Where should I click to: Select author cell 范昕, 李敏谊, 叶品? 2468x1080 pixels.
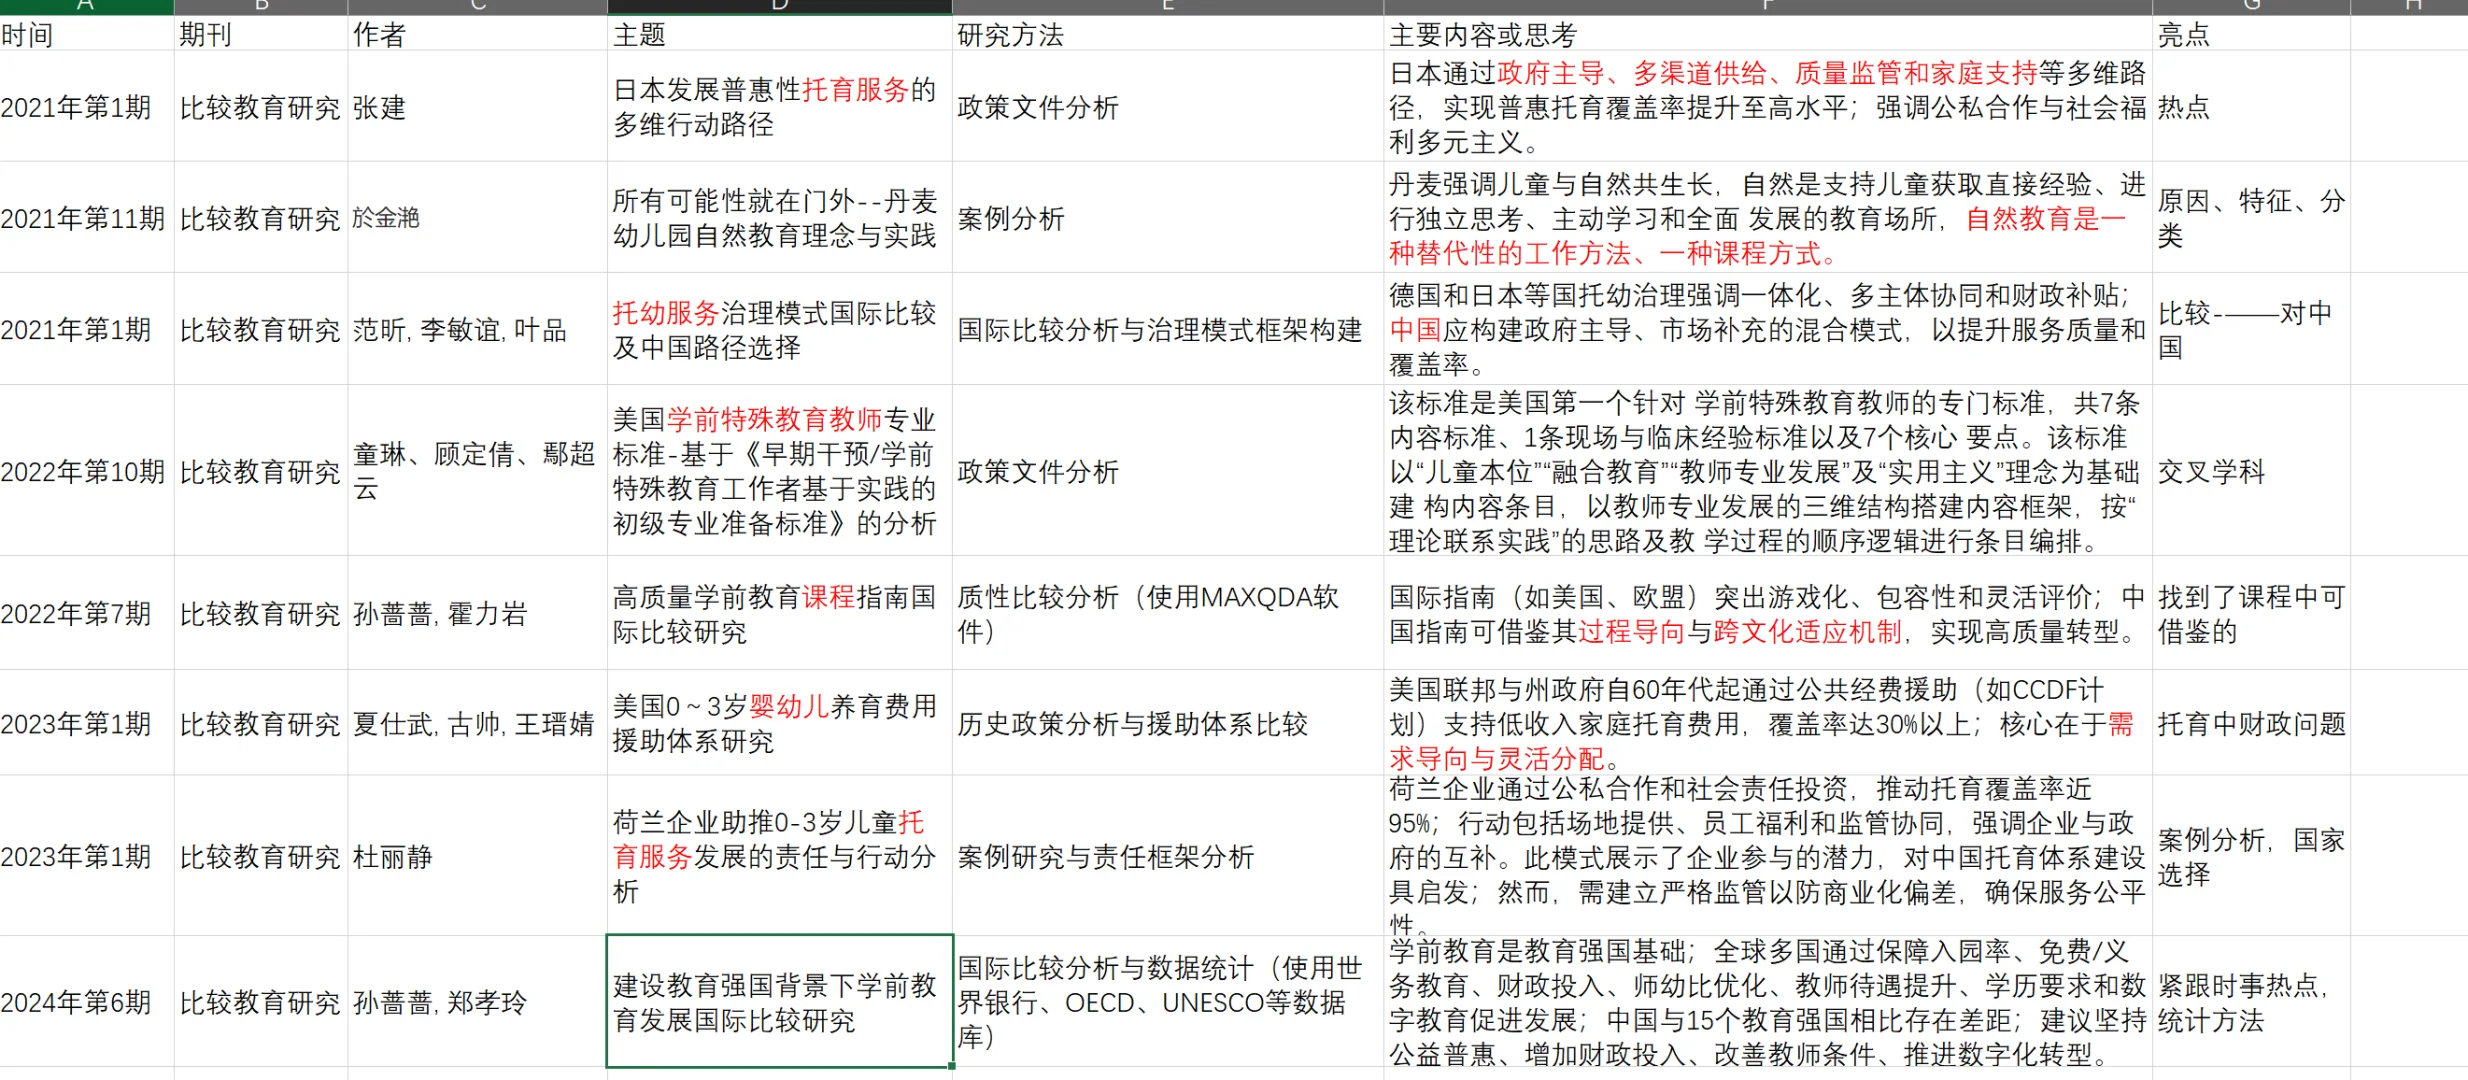[477, 329]
